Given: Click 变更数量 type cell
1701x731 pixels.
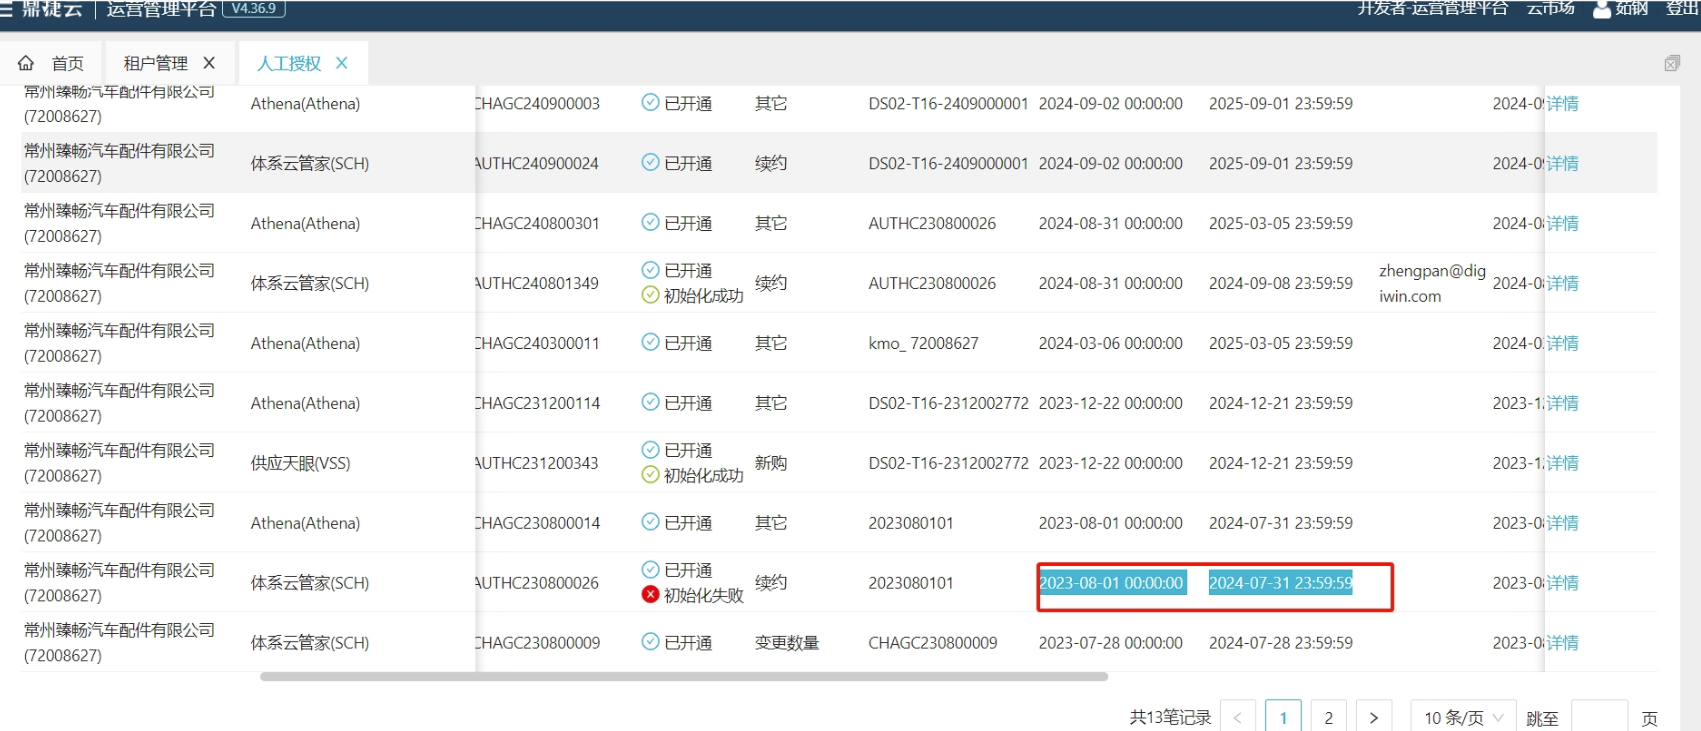Looking at the screenshot, I should [787, 643].
